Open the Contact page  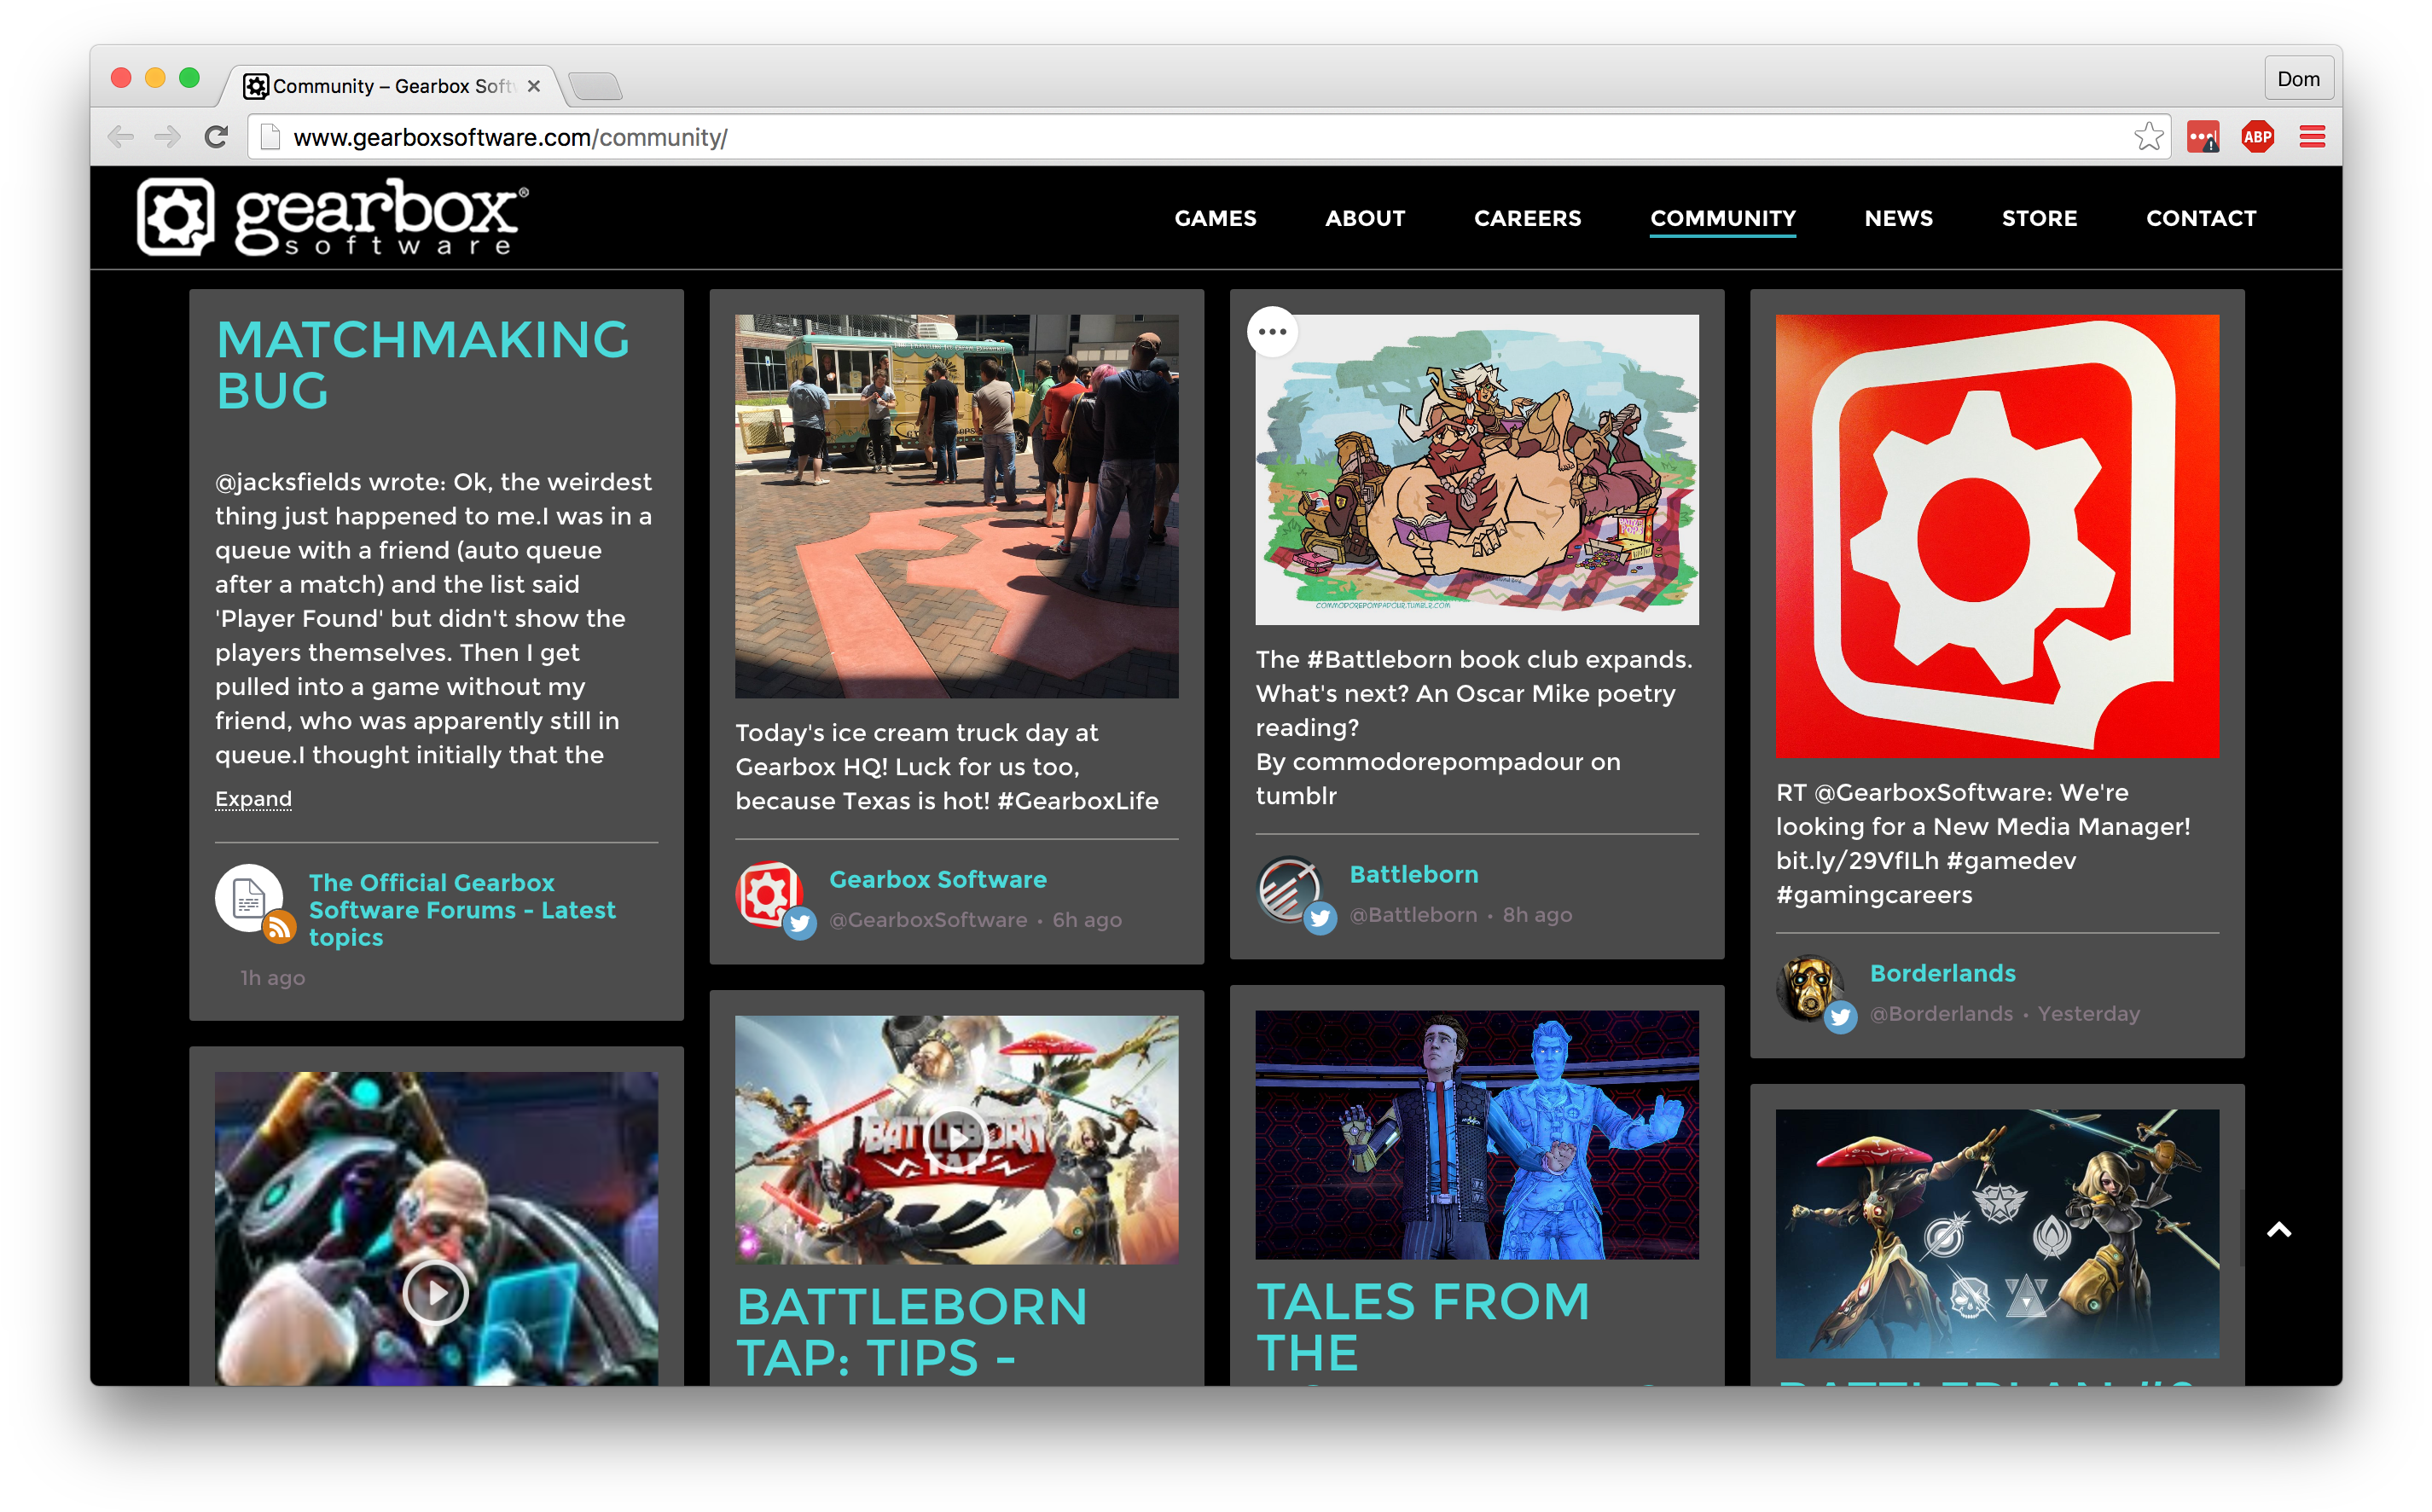coord(2201,218)
